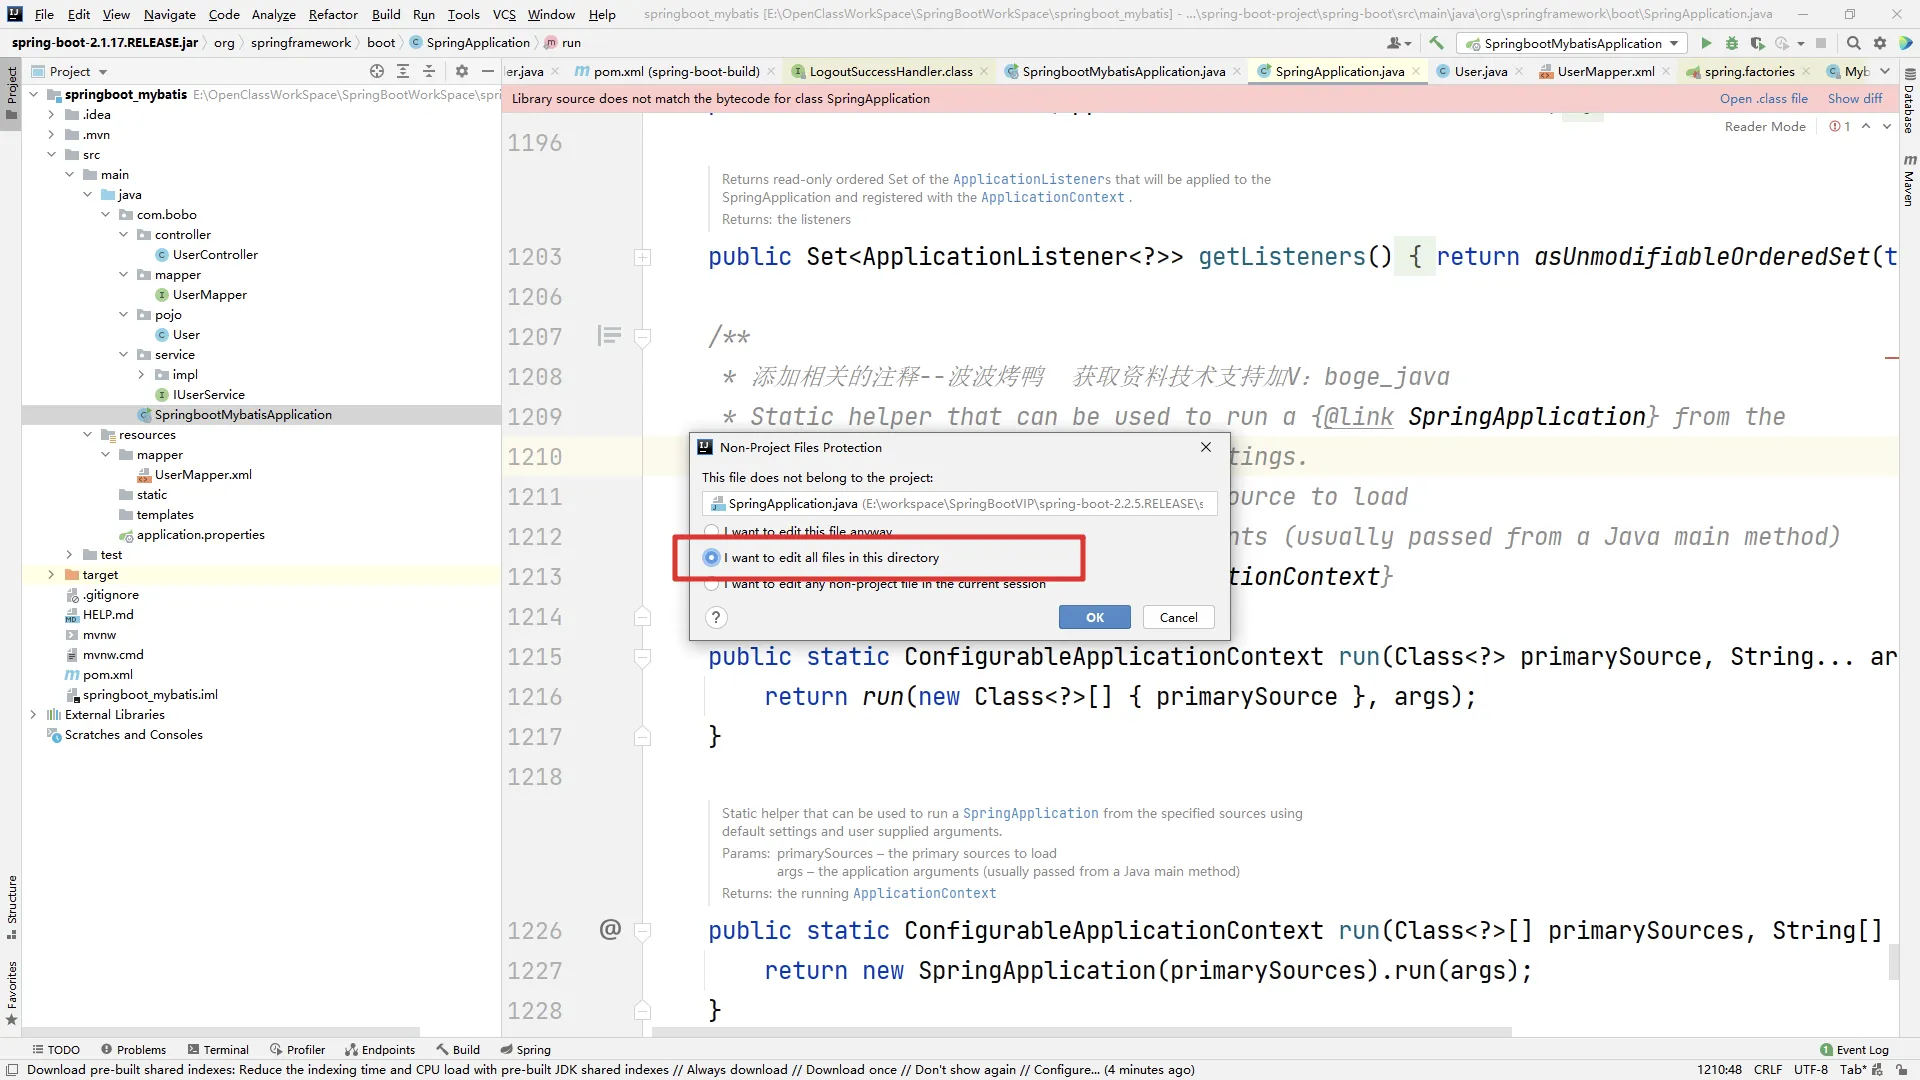Click the editor horizontal scrollbar
This screenshot has height=1080, width=1920.
(x=1081, y=1031)
